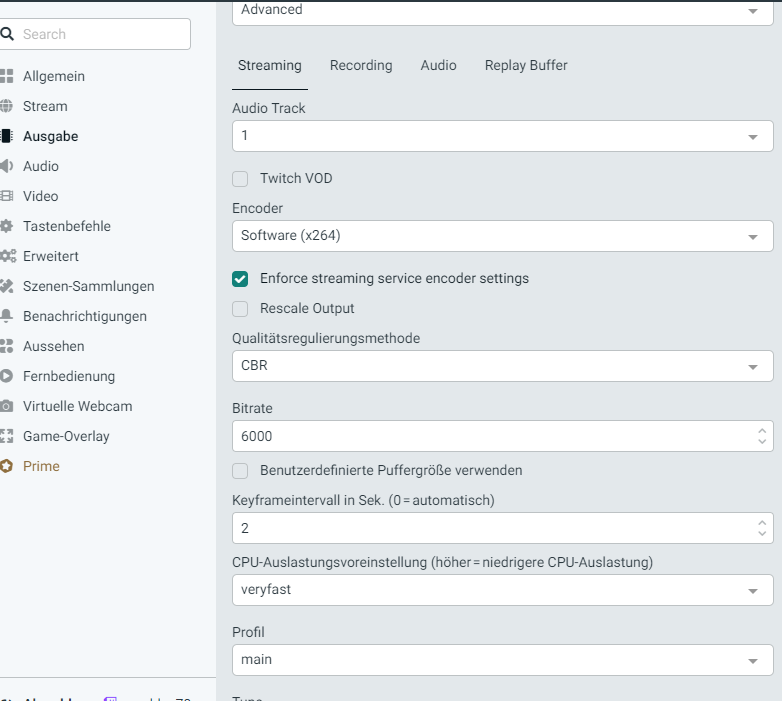
Task: Click the settings Search field
Action: click(100, 34)
